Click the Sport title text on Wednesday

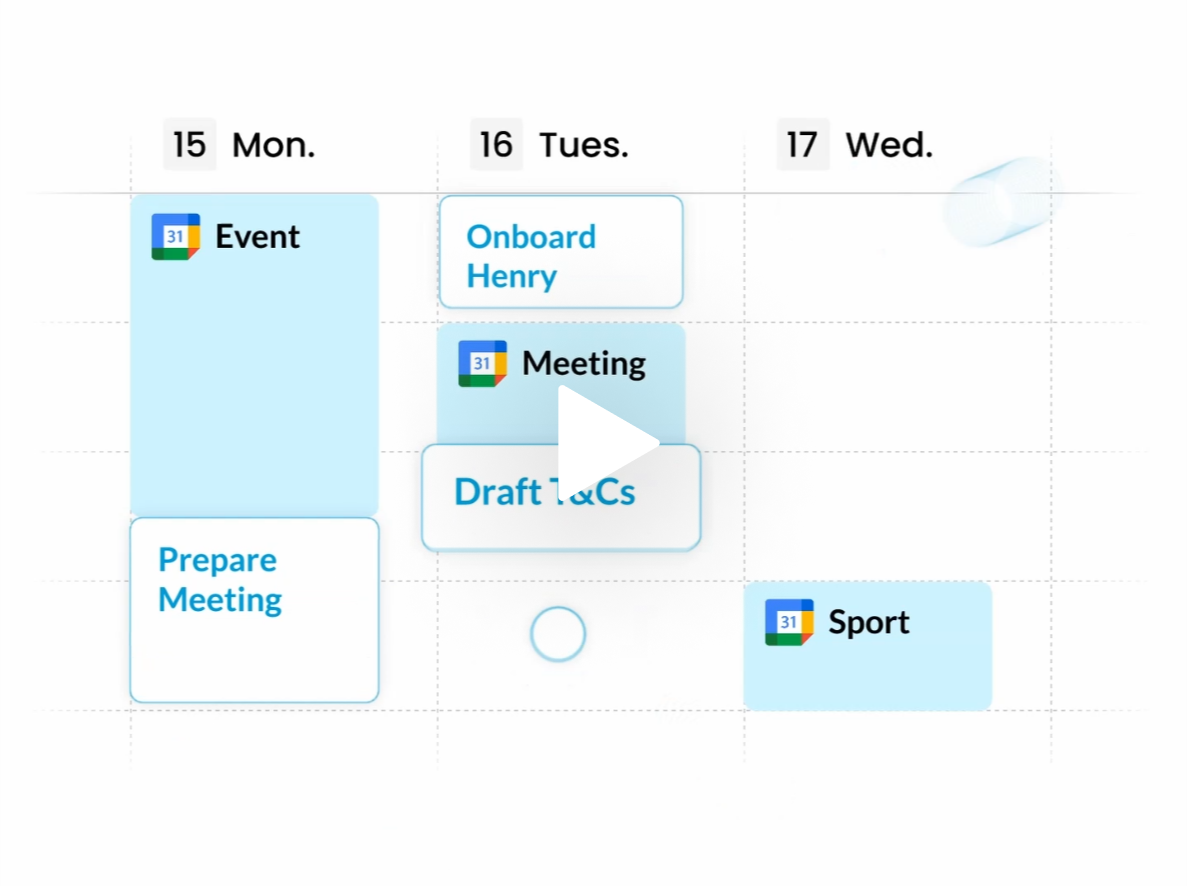[x=868, y=623]
